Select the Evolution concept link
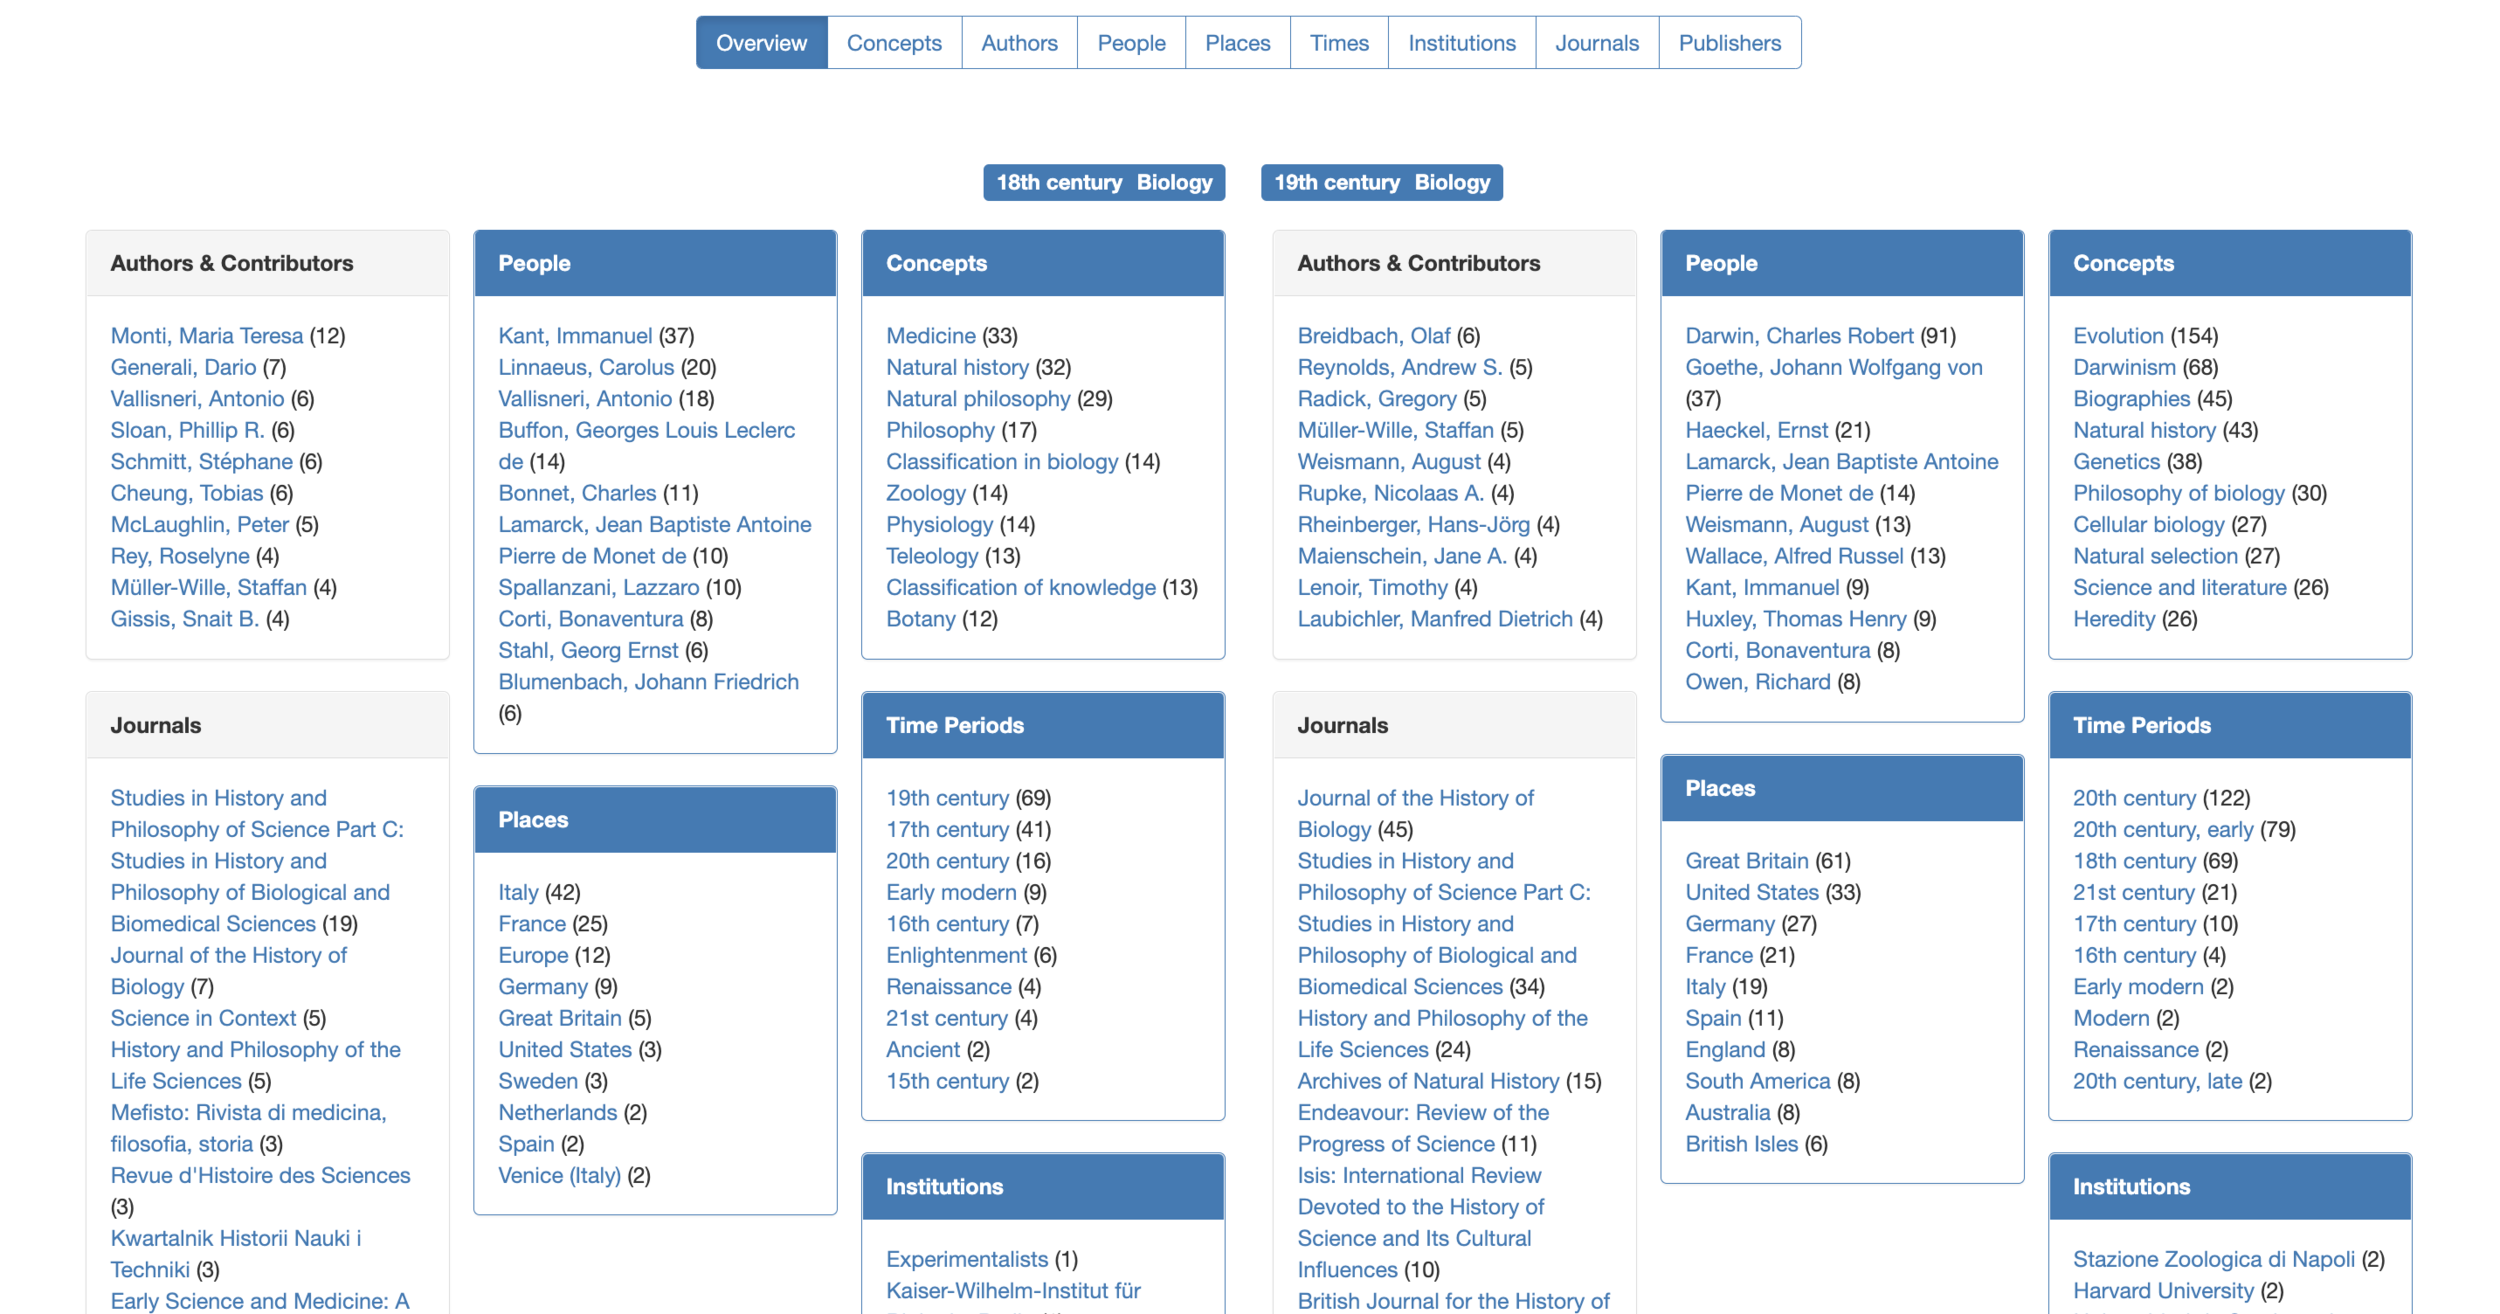The width and height of the screenshot is (2500, 1314). (x=2117, y=336)
